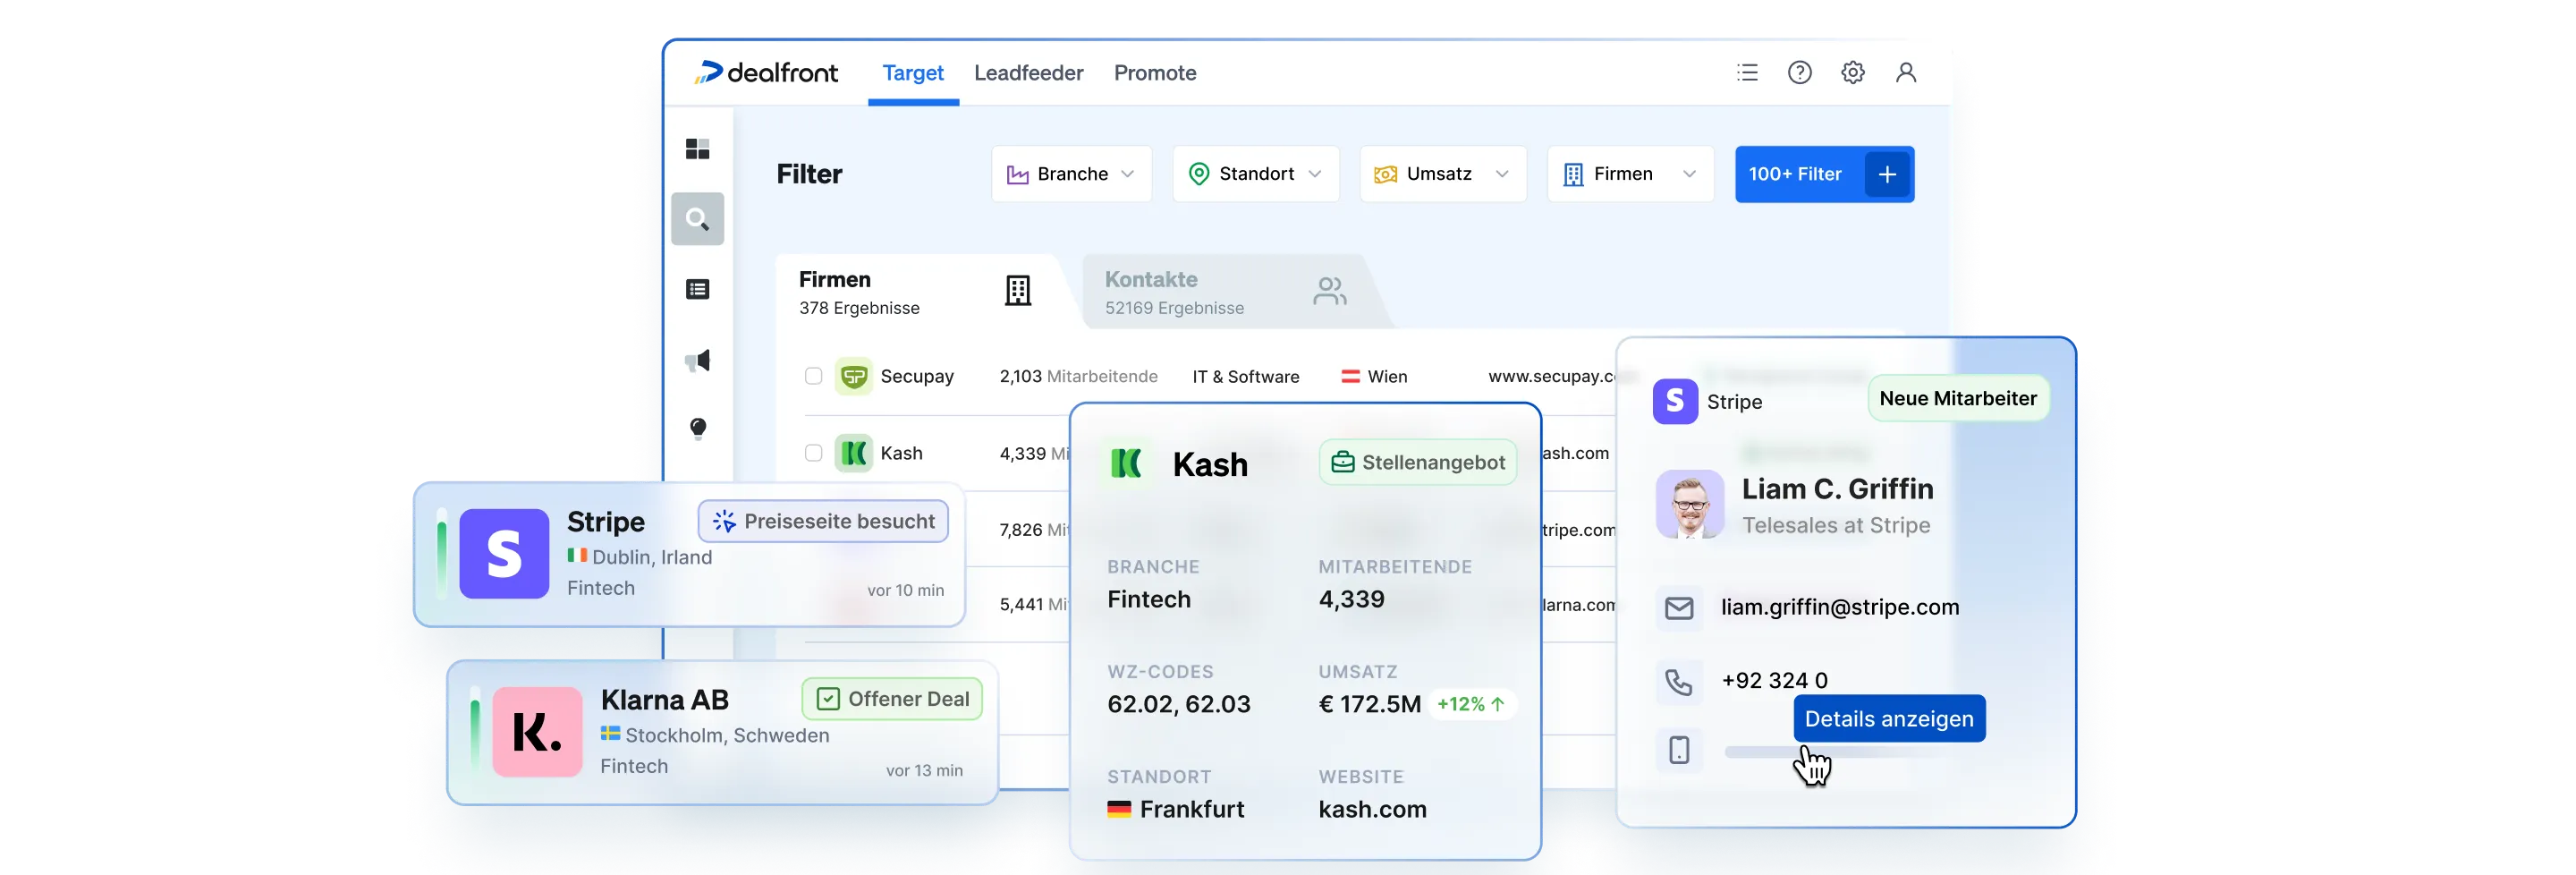Image resolution: width=2576 pixels, height=875 pixels.
Task: Click Liam C. Griffin's avatar photo
Action: coord(1690,504)
